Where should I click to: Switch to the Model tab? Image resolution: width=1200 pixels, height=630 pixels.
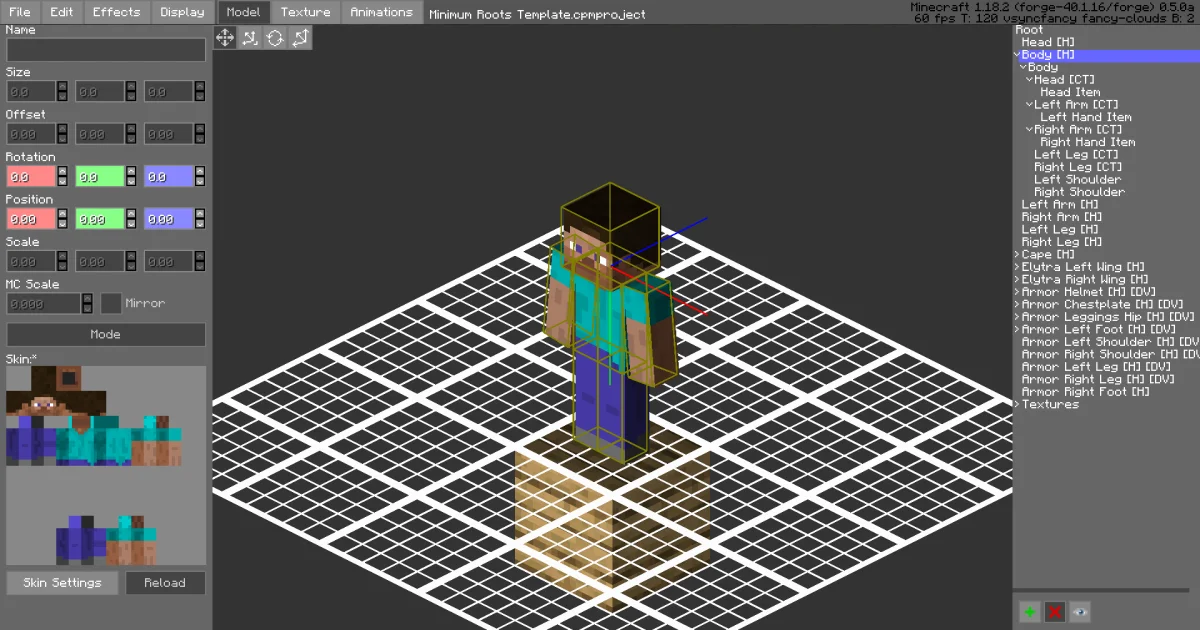pos(243,12)
